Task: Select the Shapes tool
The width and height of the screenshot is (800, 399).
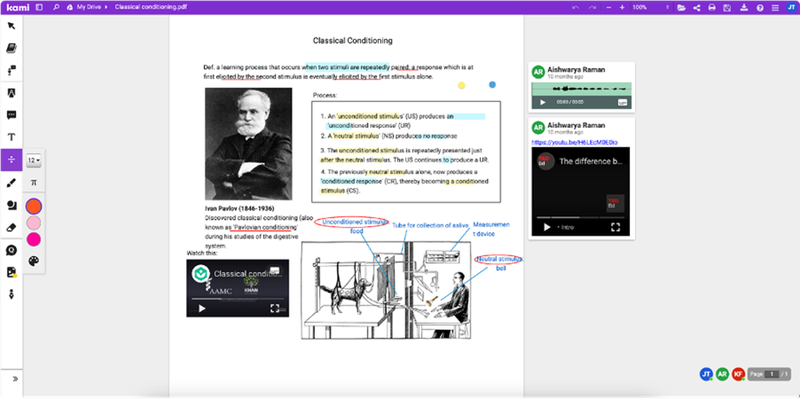Action: tap(11, 205)
